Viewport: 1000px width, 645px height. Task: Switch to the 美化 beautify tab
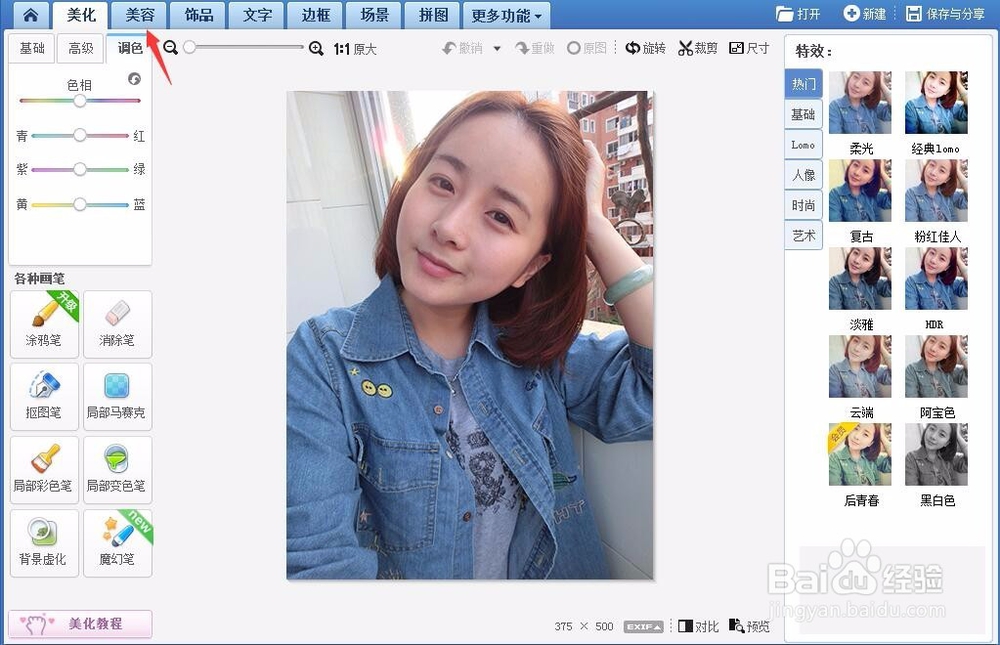pyautogui.click(x=80, y=15)
